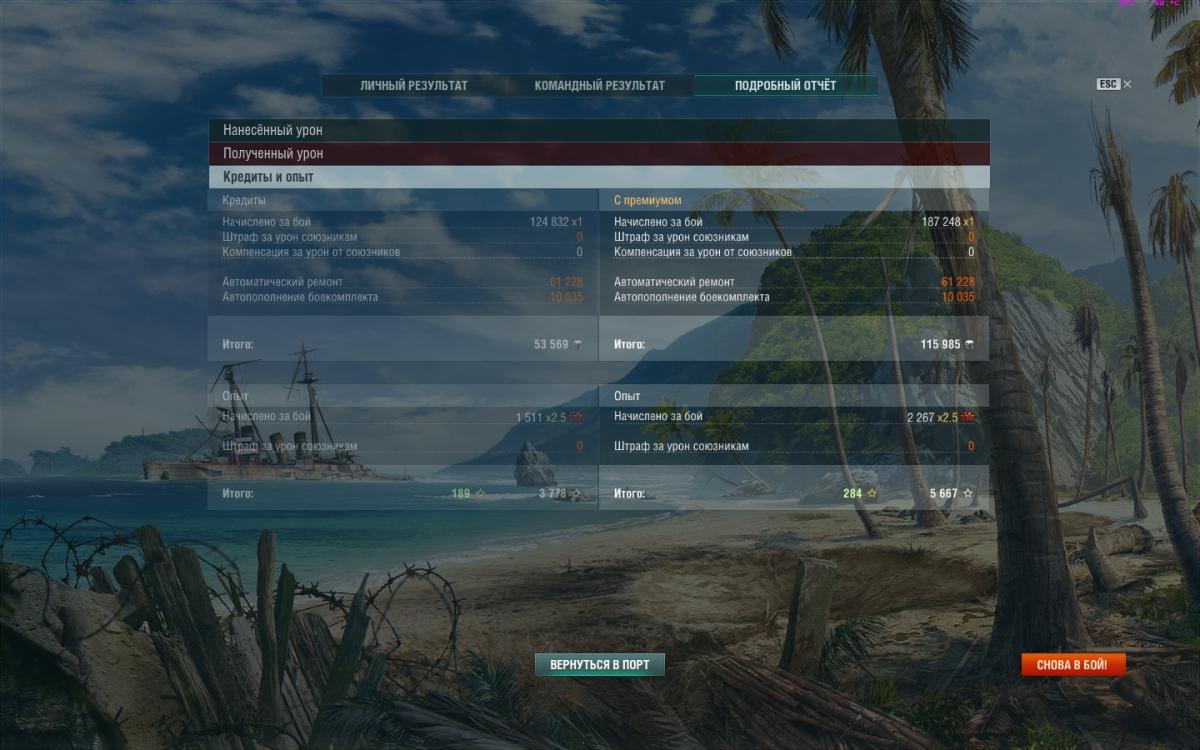Switch to the Личный результат tab

pyautogui.click(x=414, y=86)
